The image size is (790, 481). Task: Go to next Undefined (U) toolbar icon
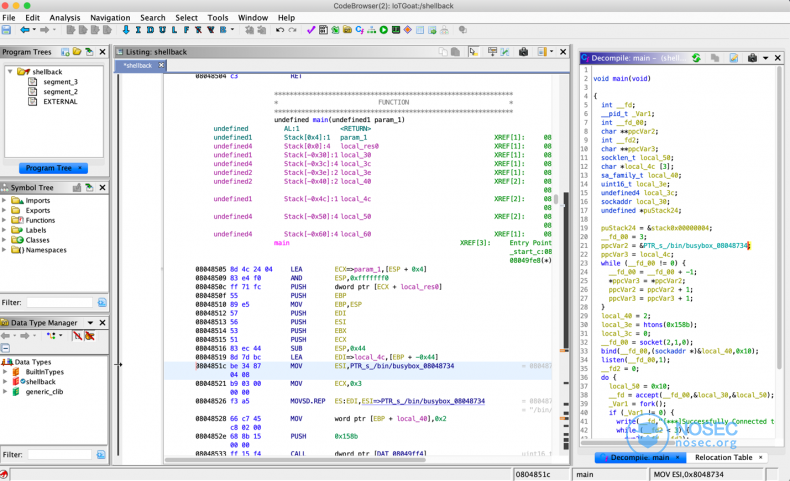(162, 30)
